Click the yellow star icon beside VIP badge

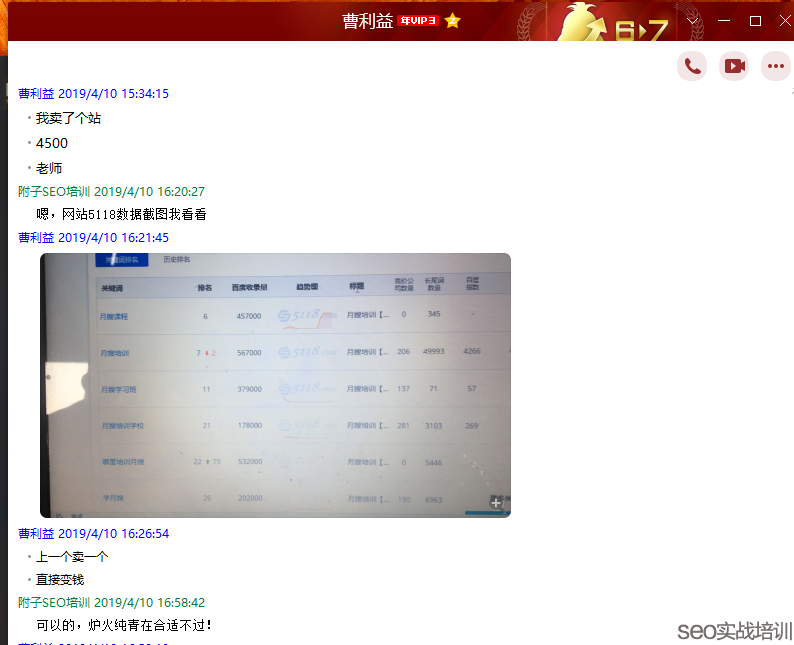point(453,21)
